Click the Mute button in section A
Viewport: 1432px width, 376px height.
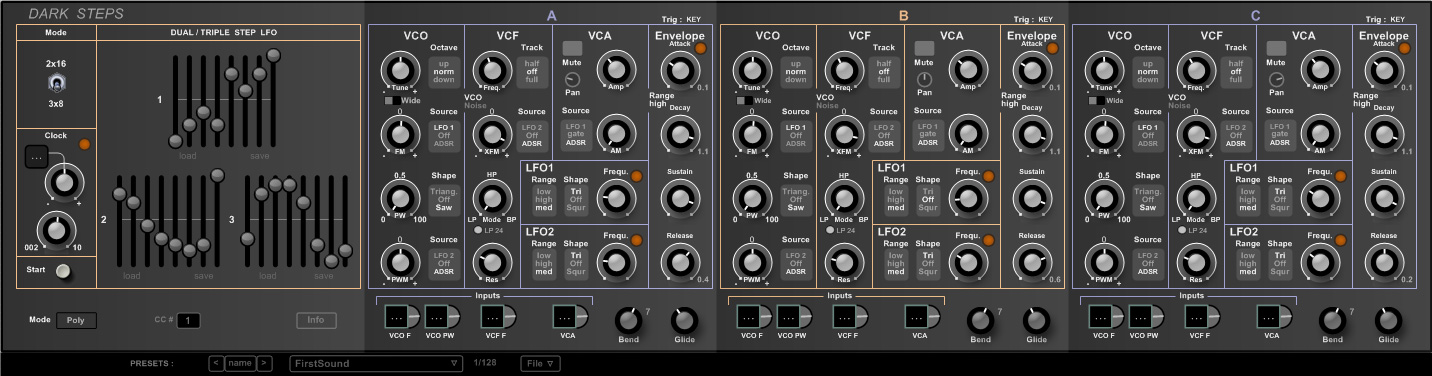573,48
